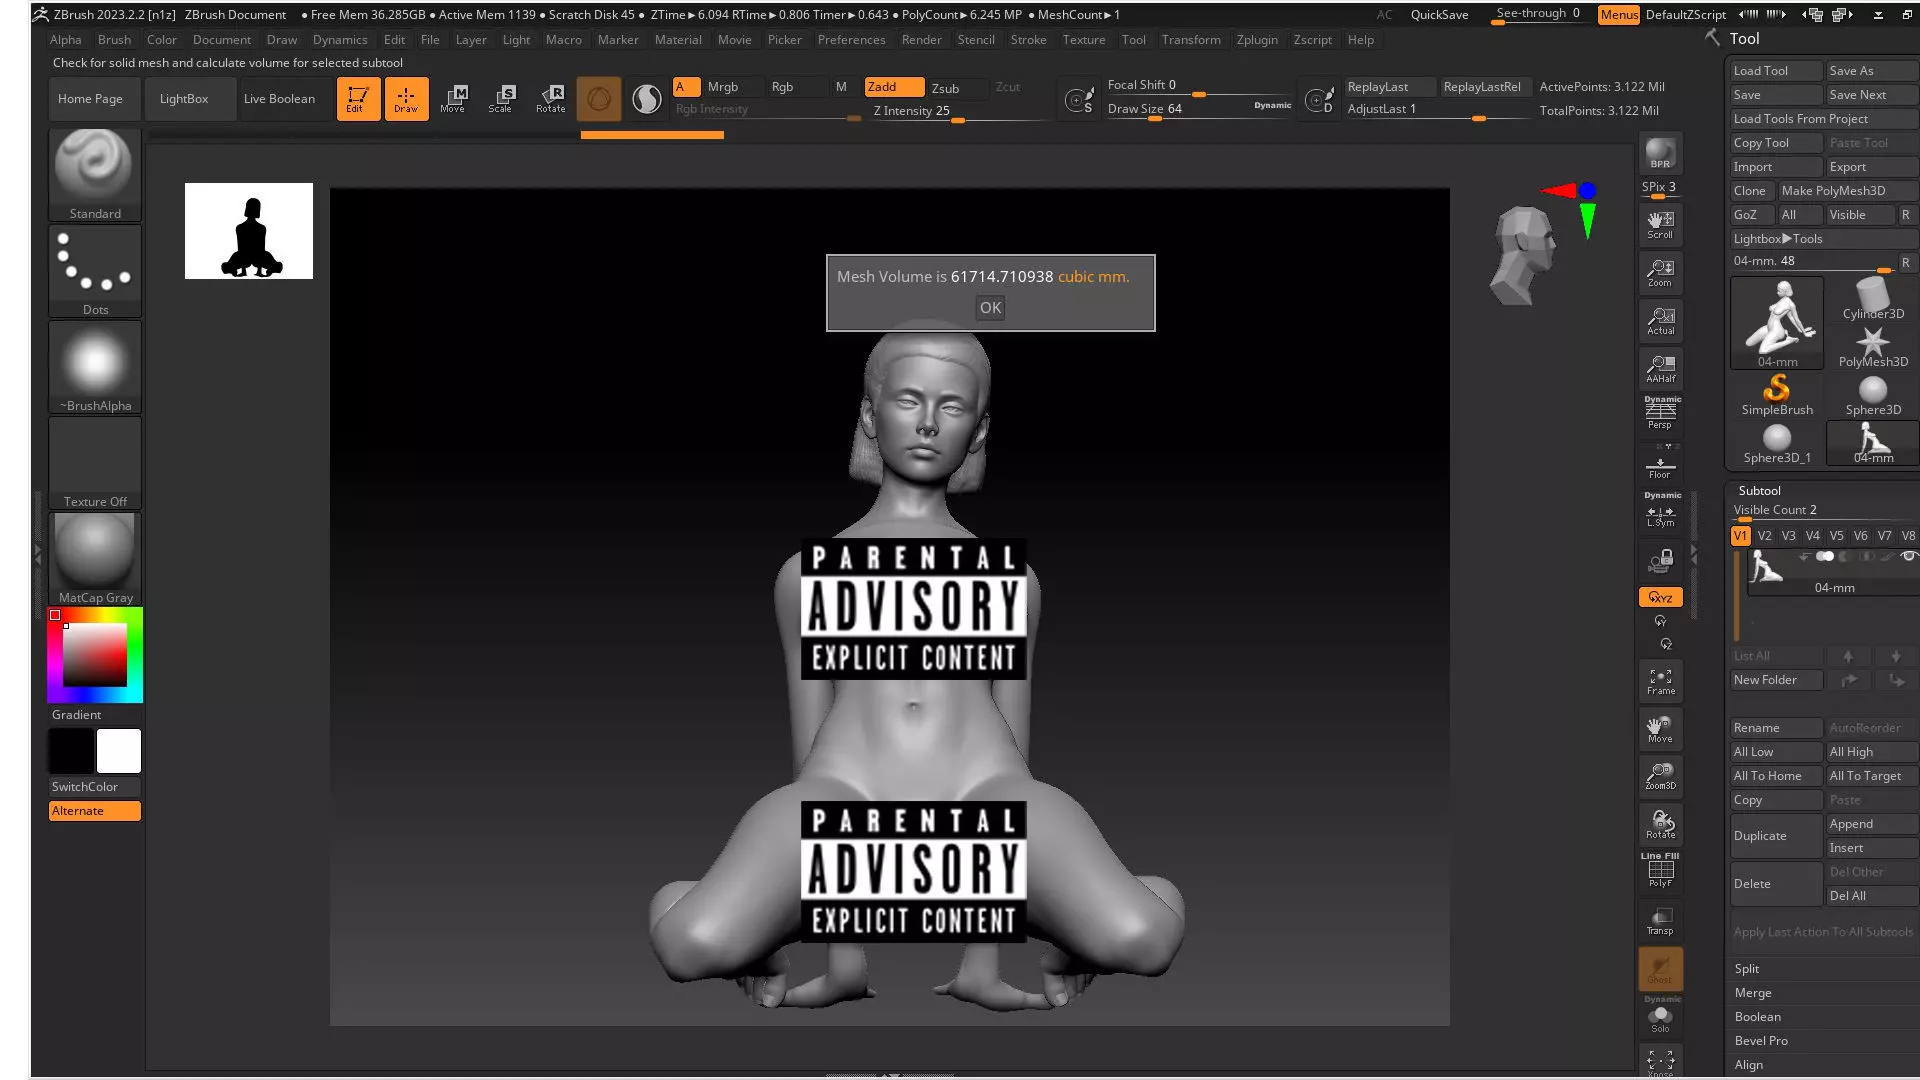The image size is (1920, 1080).
Task: Toggle Transp transparency mode
Action: click(1660, 921)
